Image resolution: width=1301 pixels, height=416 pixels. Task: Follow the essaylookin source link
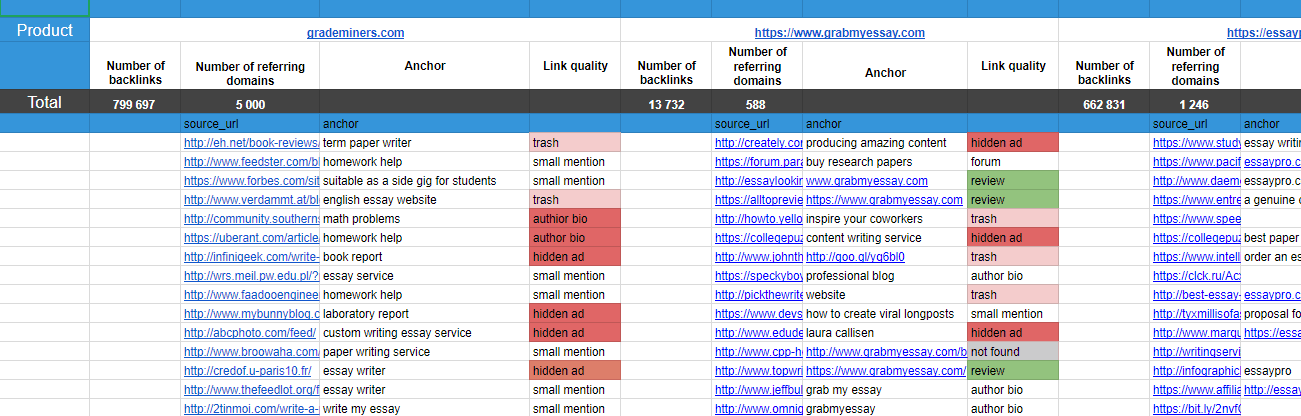click(758, 181)
